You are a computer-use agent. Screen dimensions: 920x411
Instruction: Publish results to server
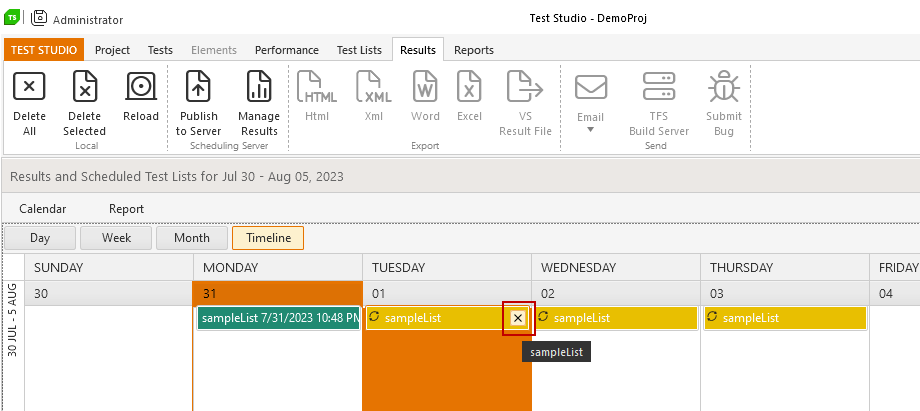(198, 103)
